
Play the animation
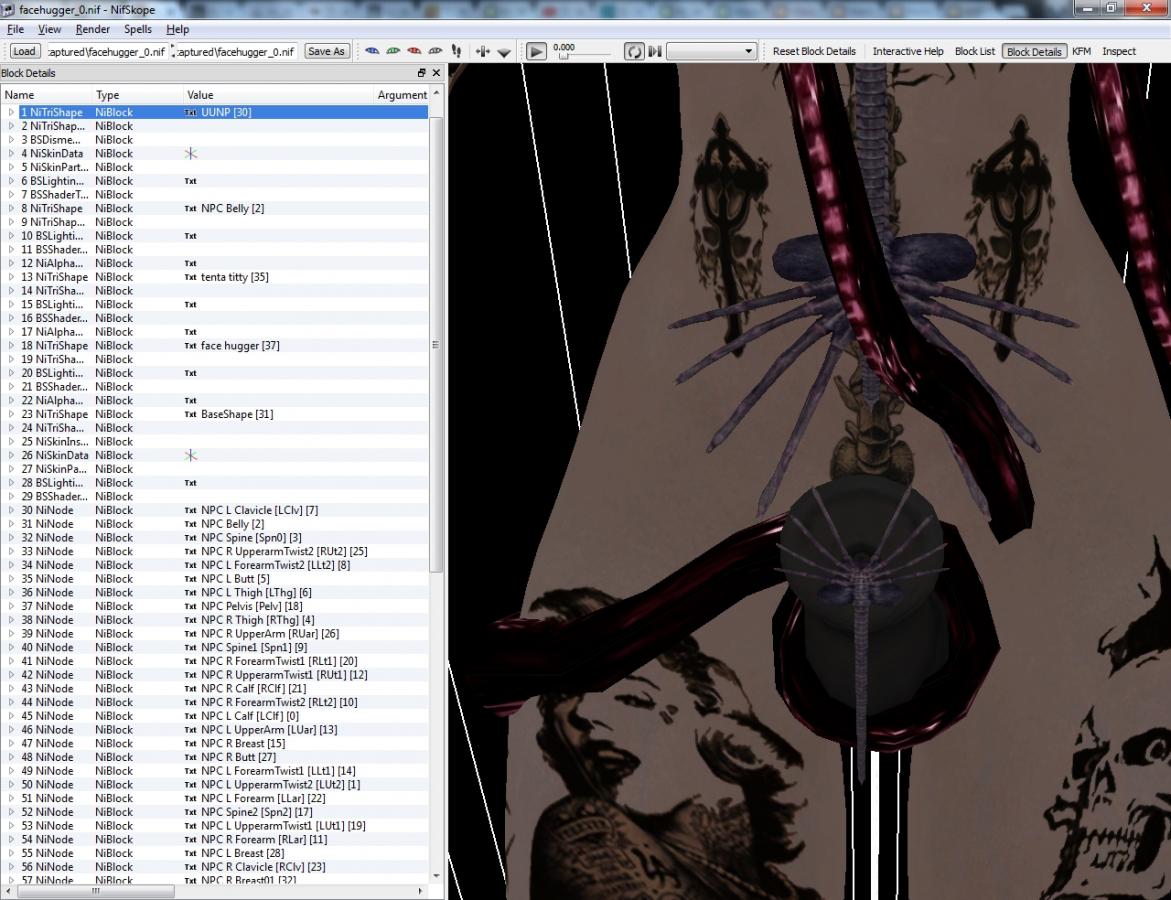(536, 51)
